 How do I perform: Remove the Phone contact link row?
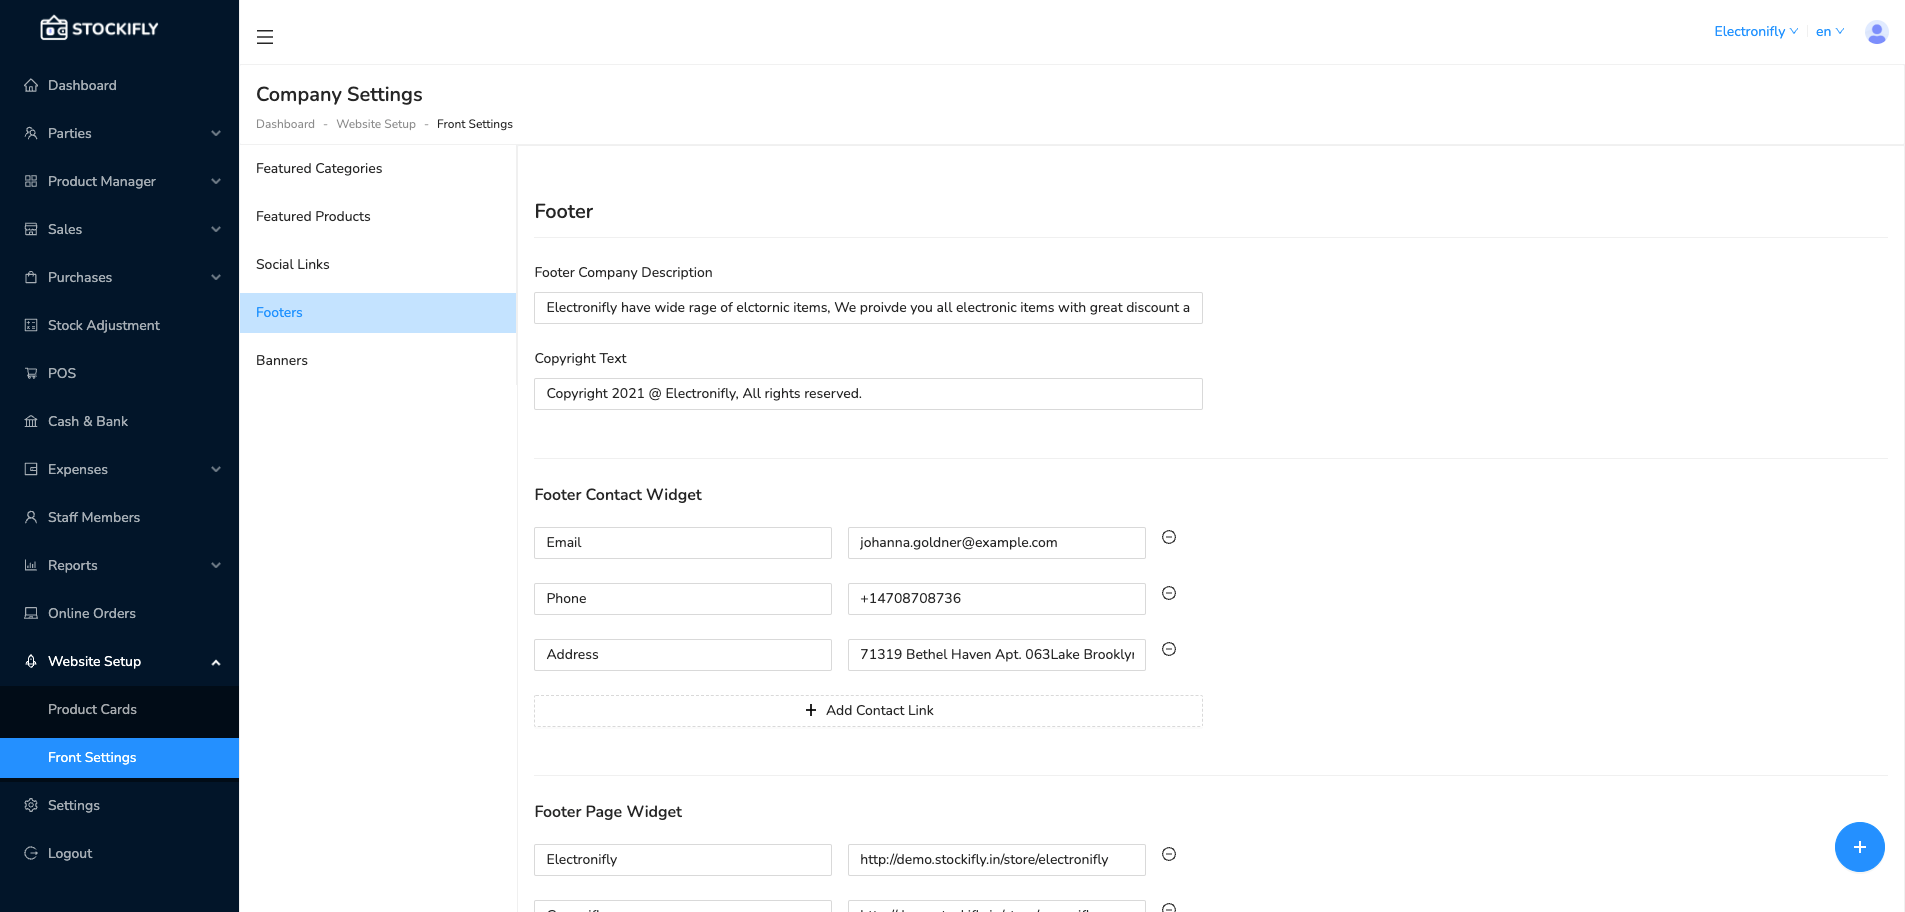point(1168,593)
